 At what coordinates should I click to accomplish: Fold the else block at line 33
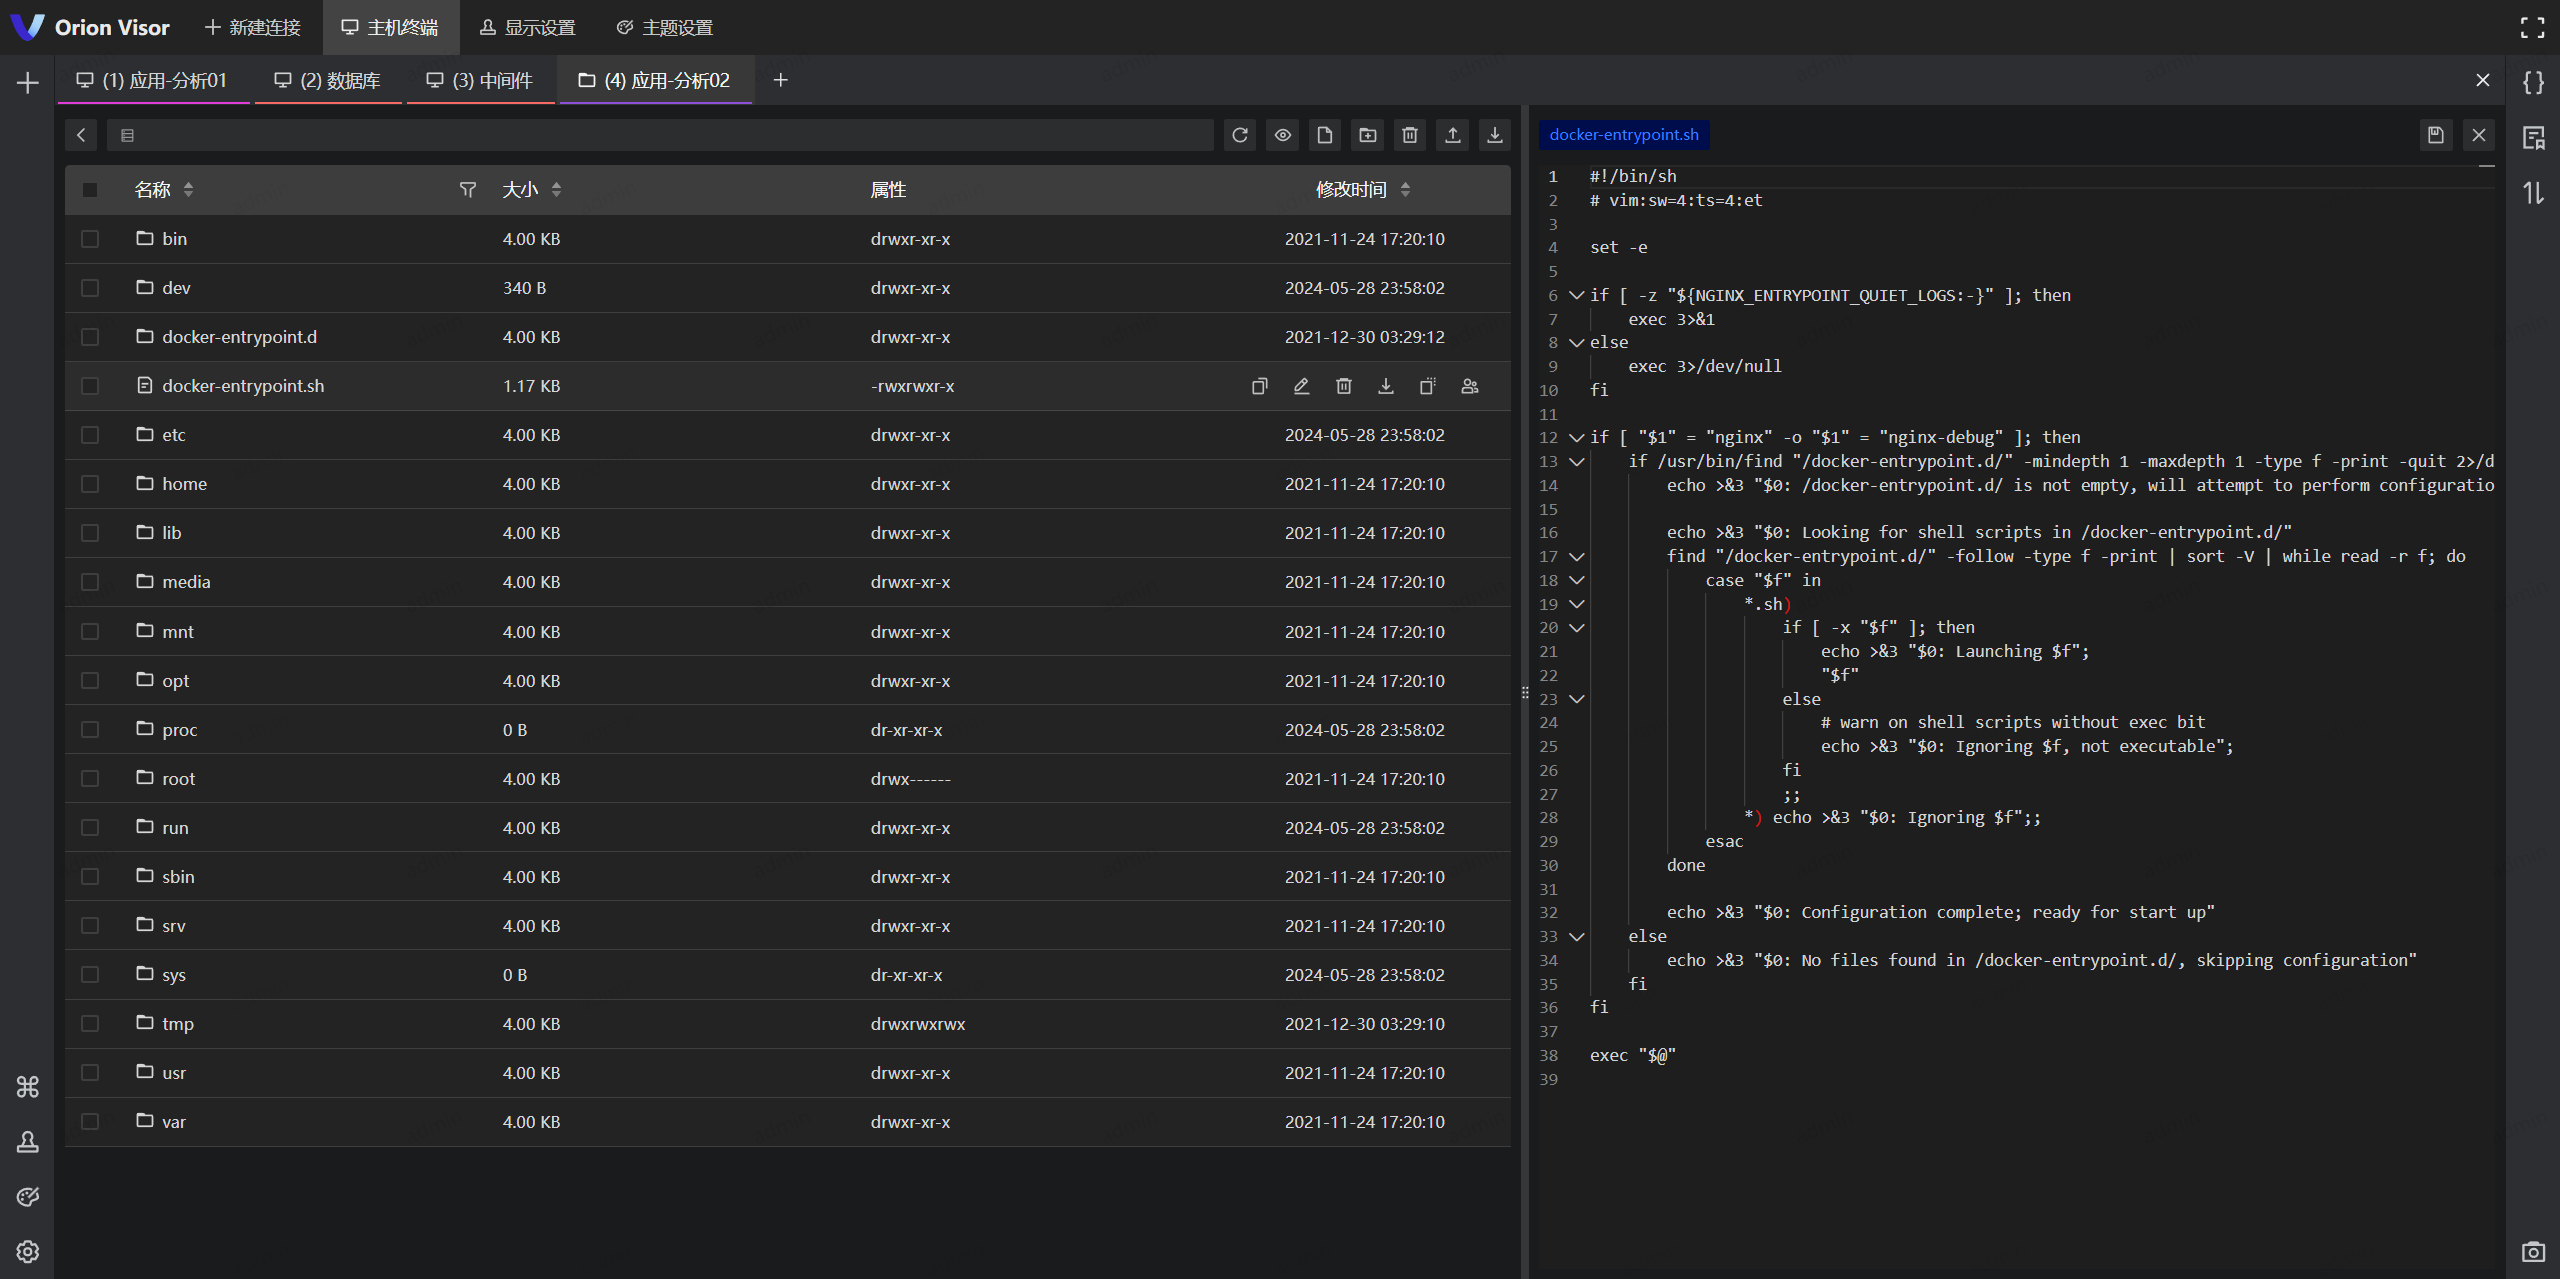pos(1577,937)
